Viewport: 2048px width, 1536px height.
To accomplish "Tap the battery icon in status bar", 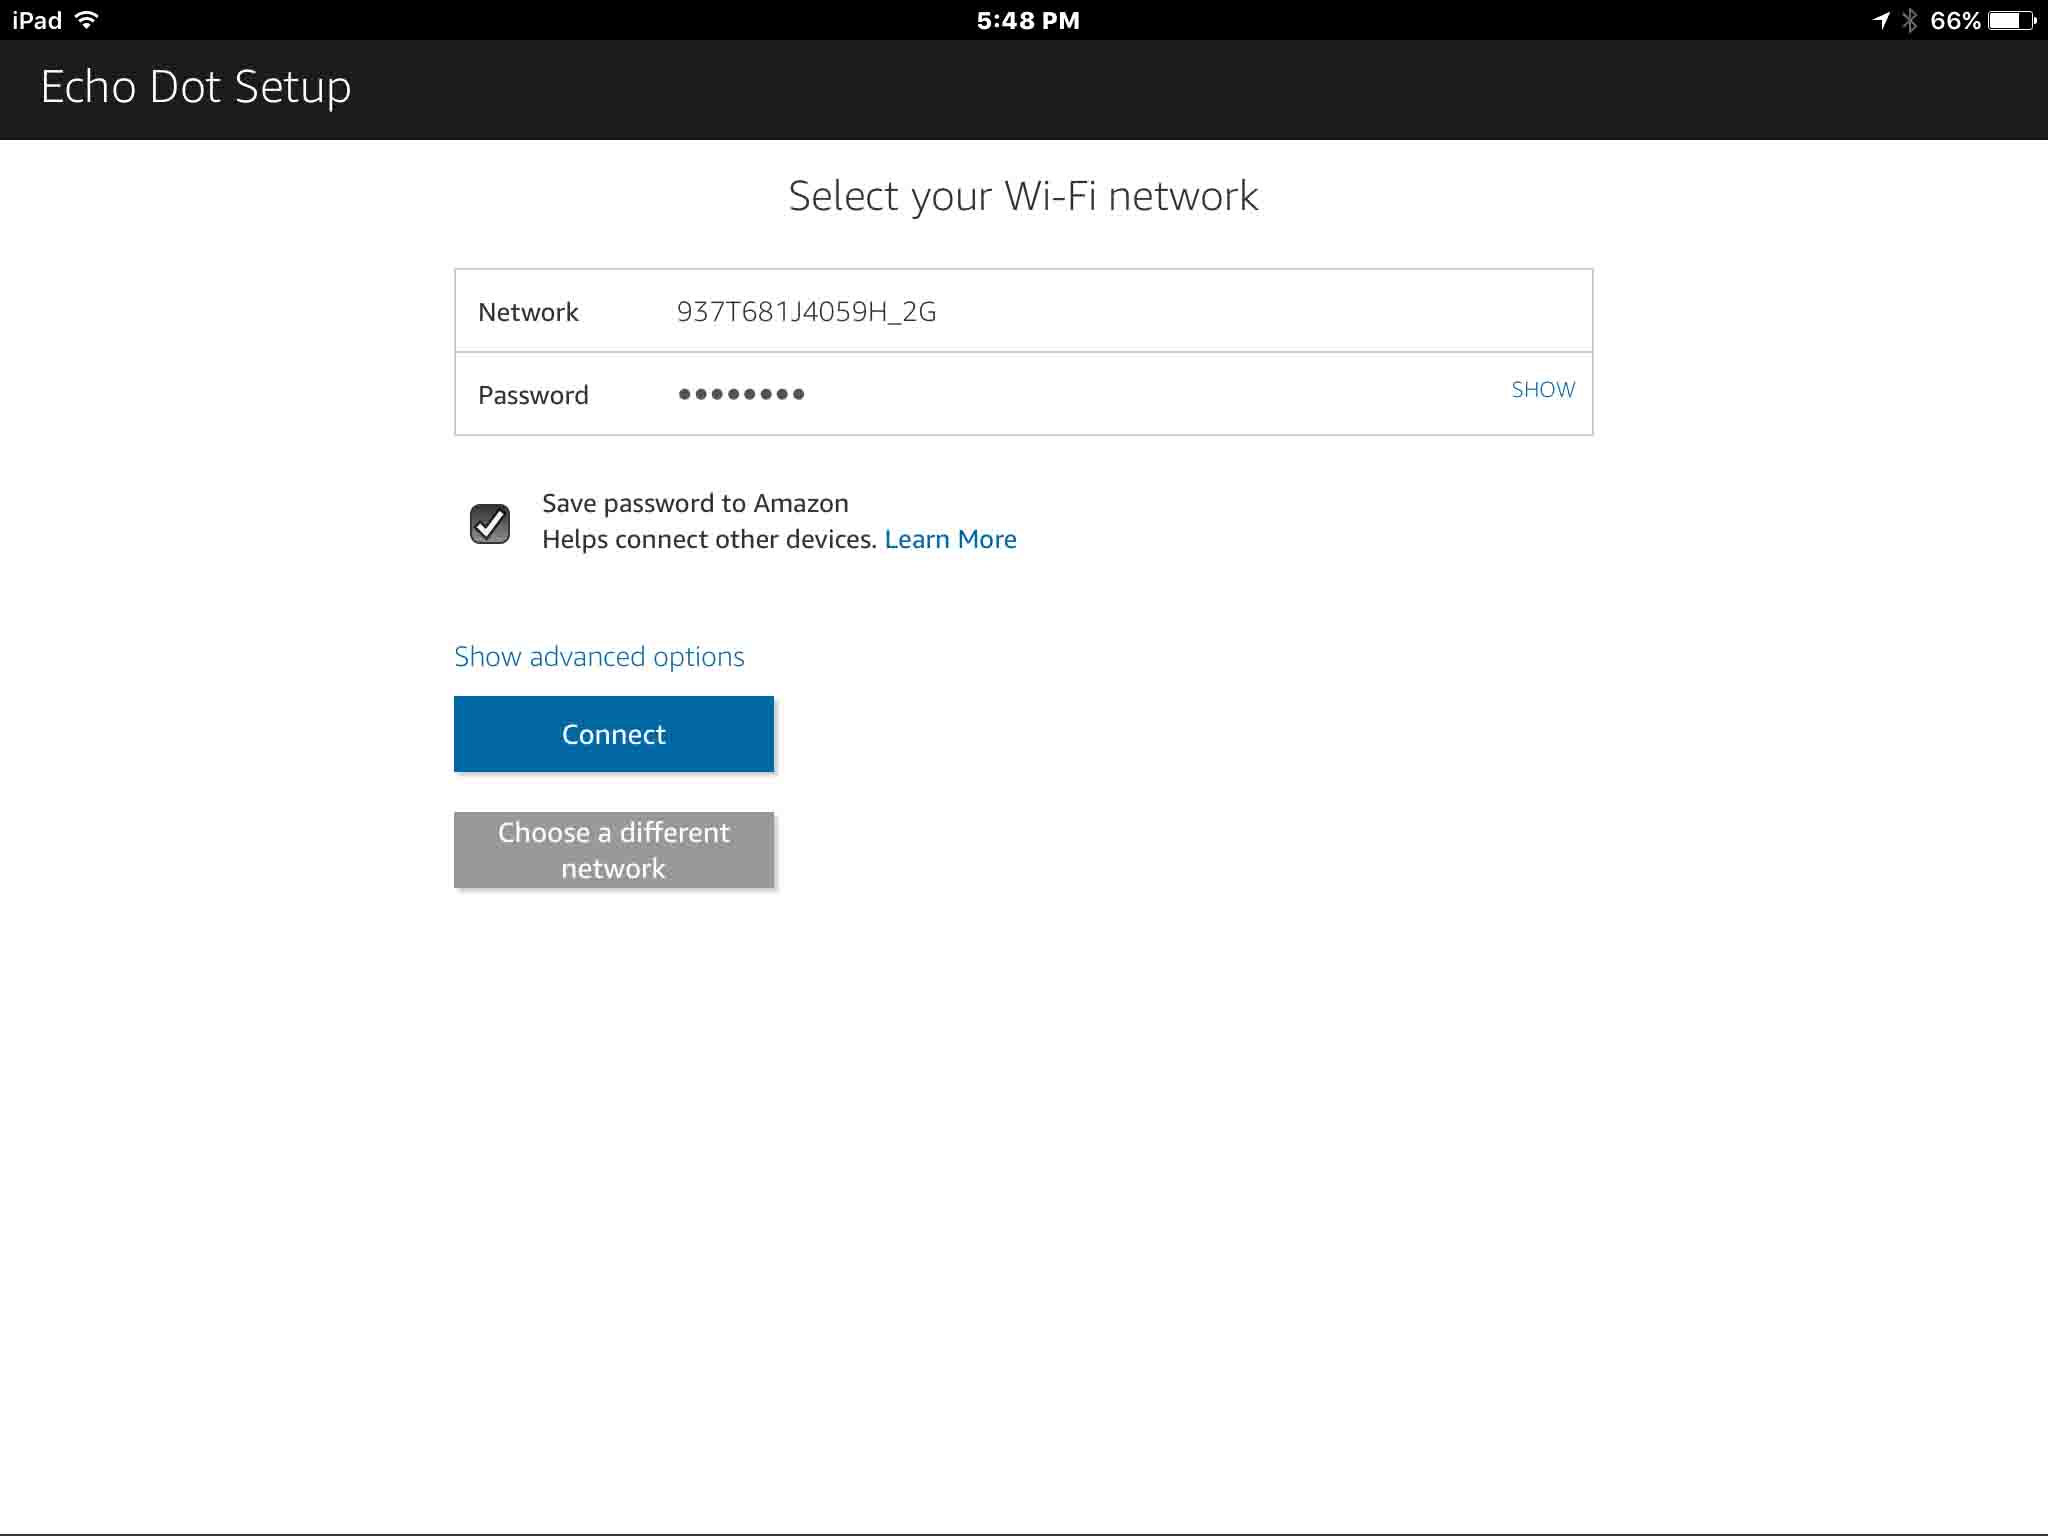I will (2012, 20).
